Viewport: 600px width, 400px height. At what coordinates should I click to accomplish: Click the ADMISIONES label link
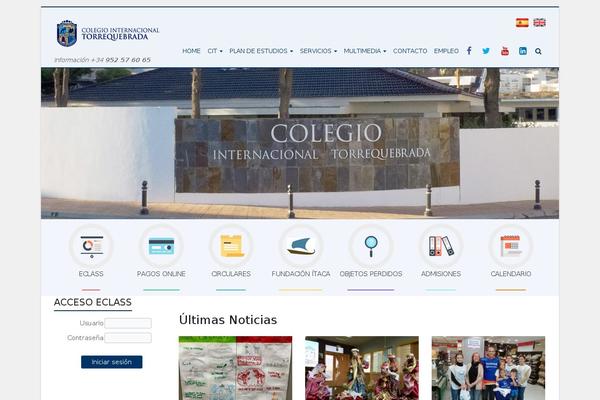pyautogui.click(x=441, y=274)
